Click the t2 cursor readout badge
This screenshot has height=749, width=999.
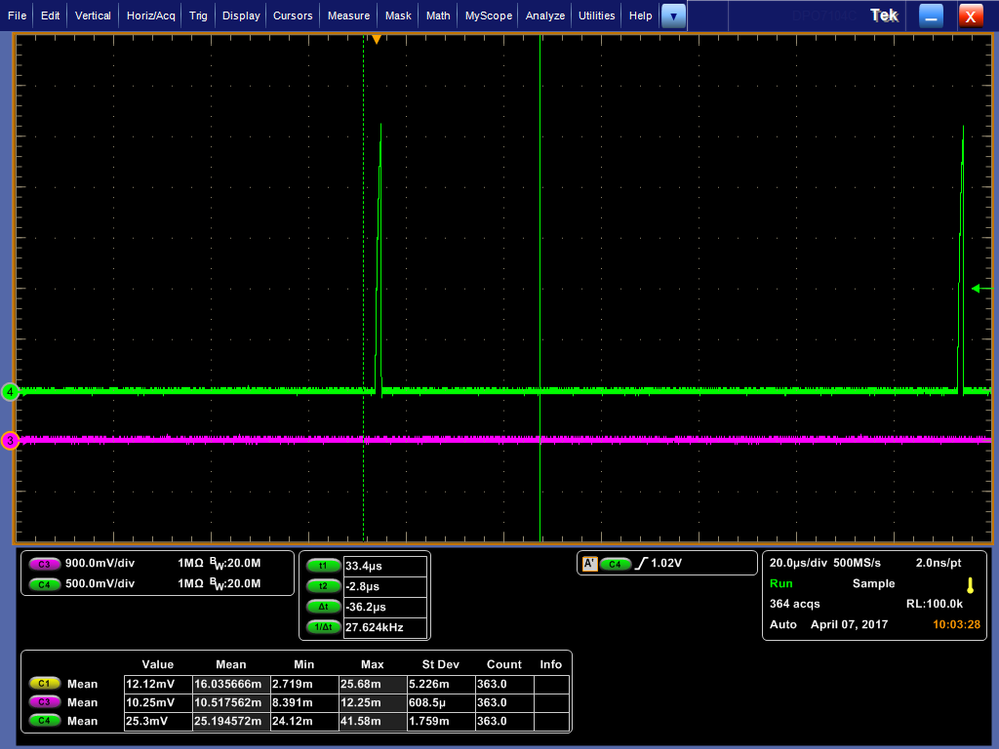click(x=323, y=586)
